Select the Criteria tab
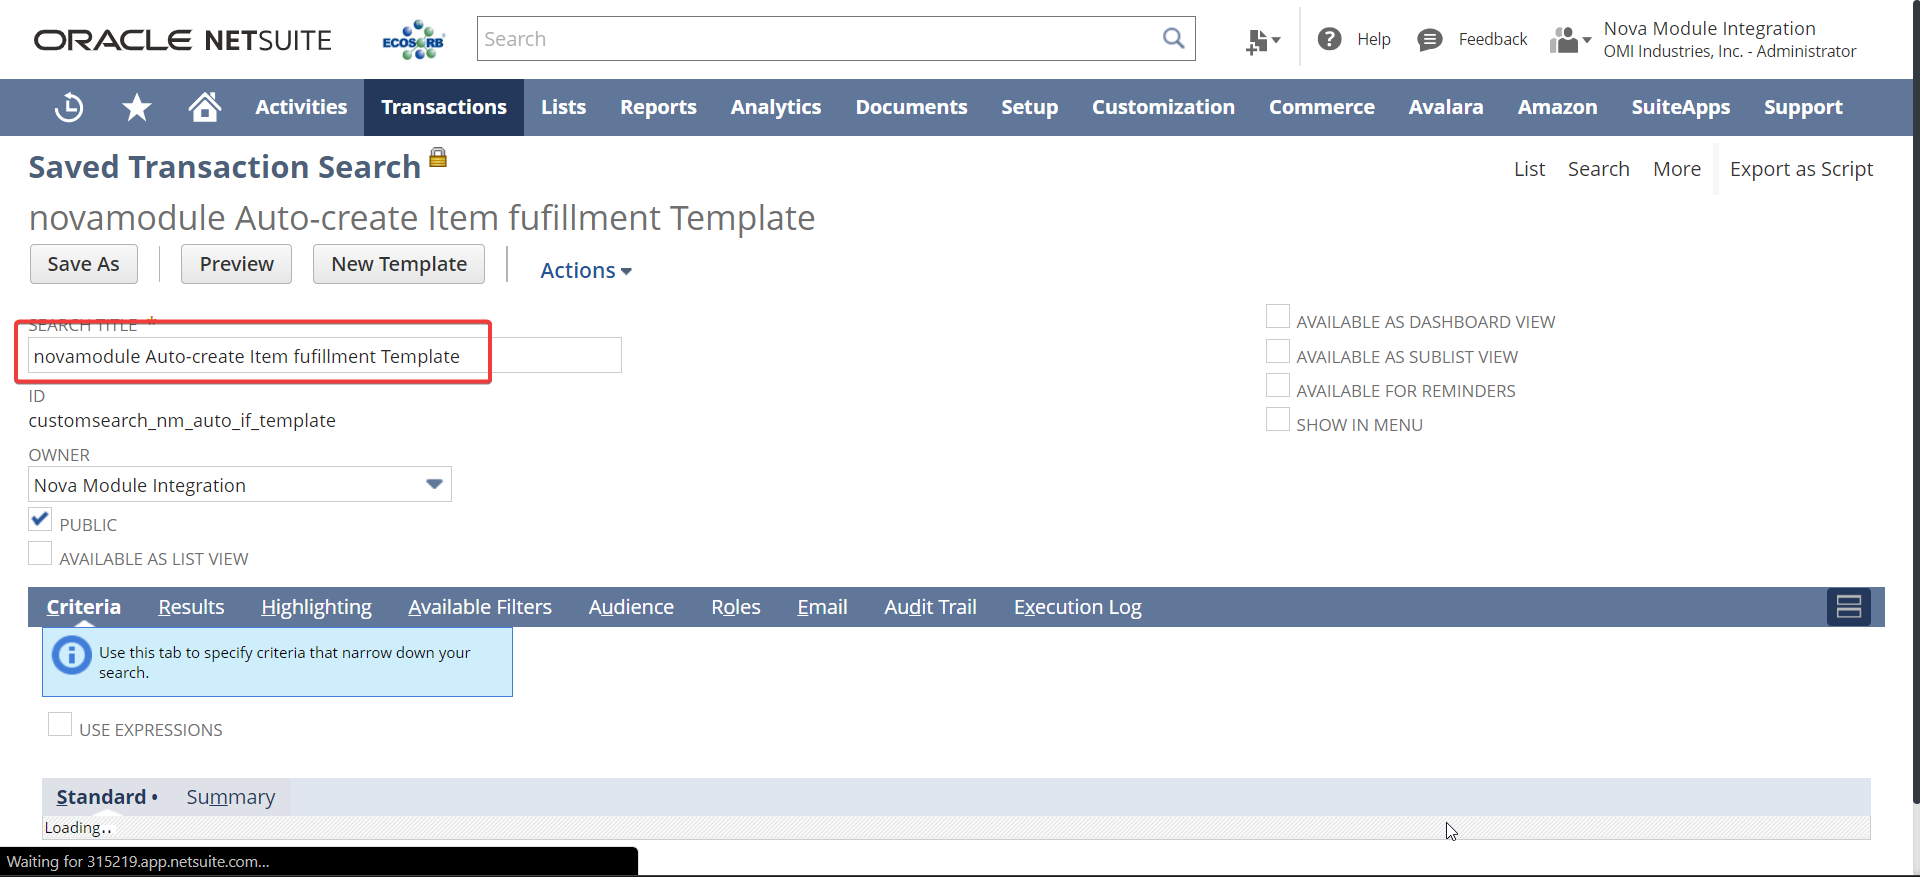This screenshot has height=877, width=1920. 83,607
